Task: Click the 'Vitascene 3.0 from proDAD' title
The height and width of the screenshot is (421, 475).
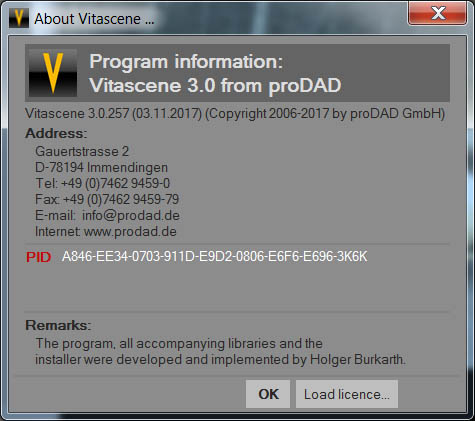Action: [x=215, y=86]
